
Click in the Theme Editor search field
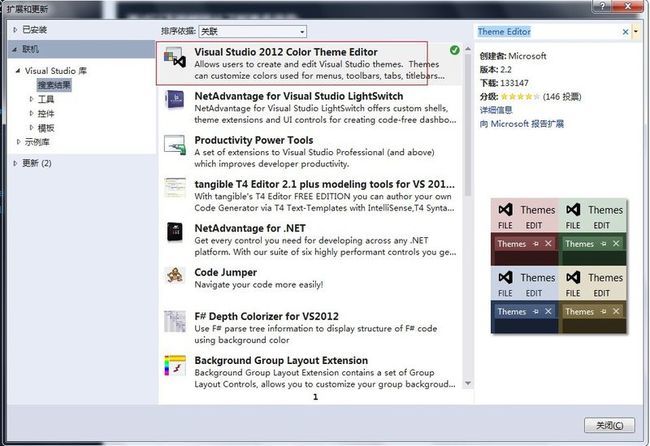tap(547, 32)
